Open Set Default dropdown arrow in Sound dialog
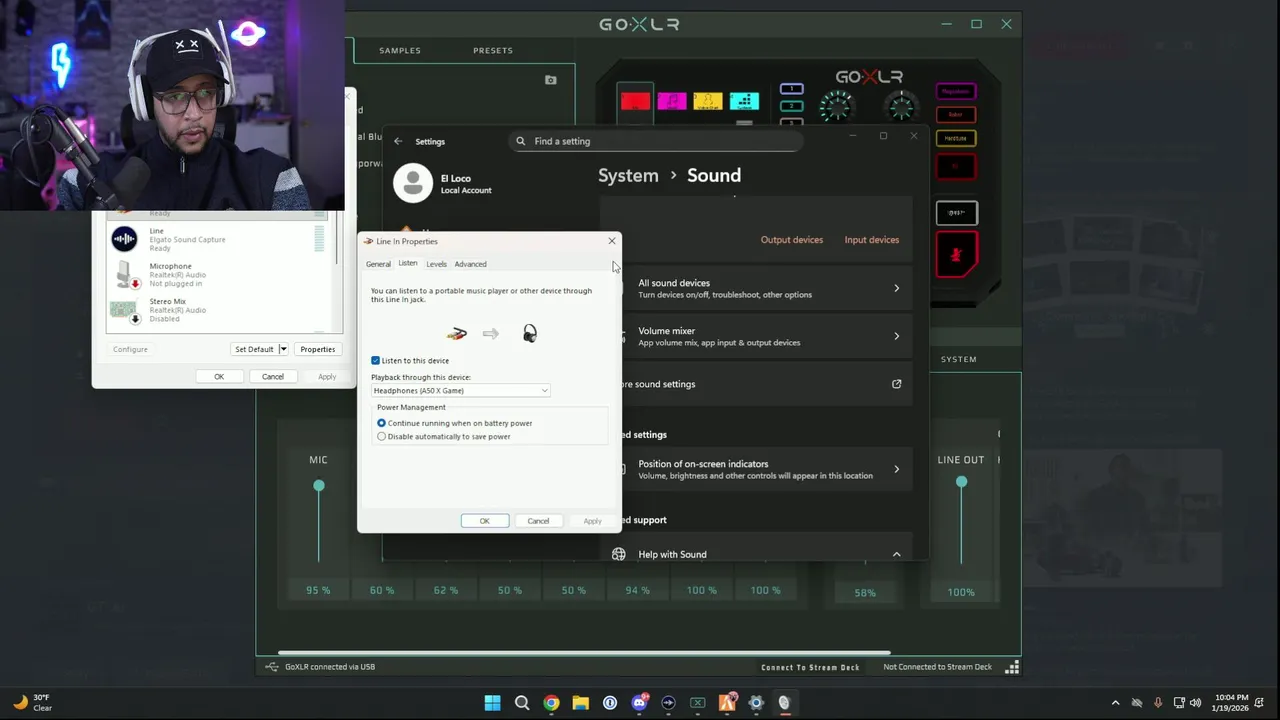Image resolution: width=1280 pixels, height=720 pixels. click(283, 349)
